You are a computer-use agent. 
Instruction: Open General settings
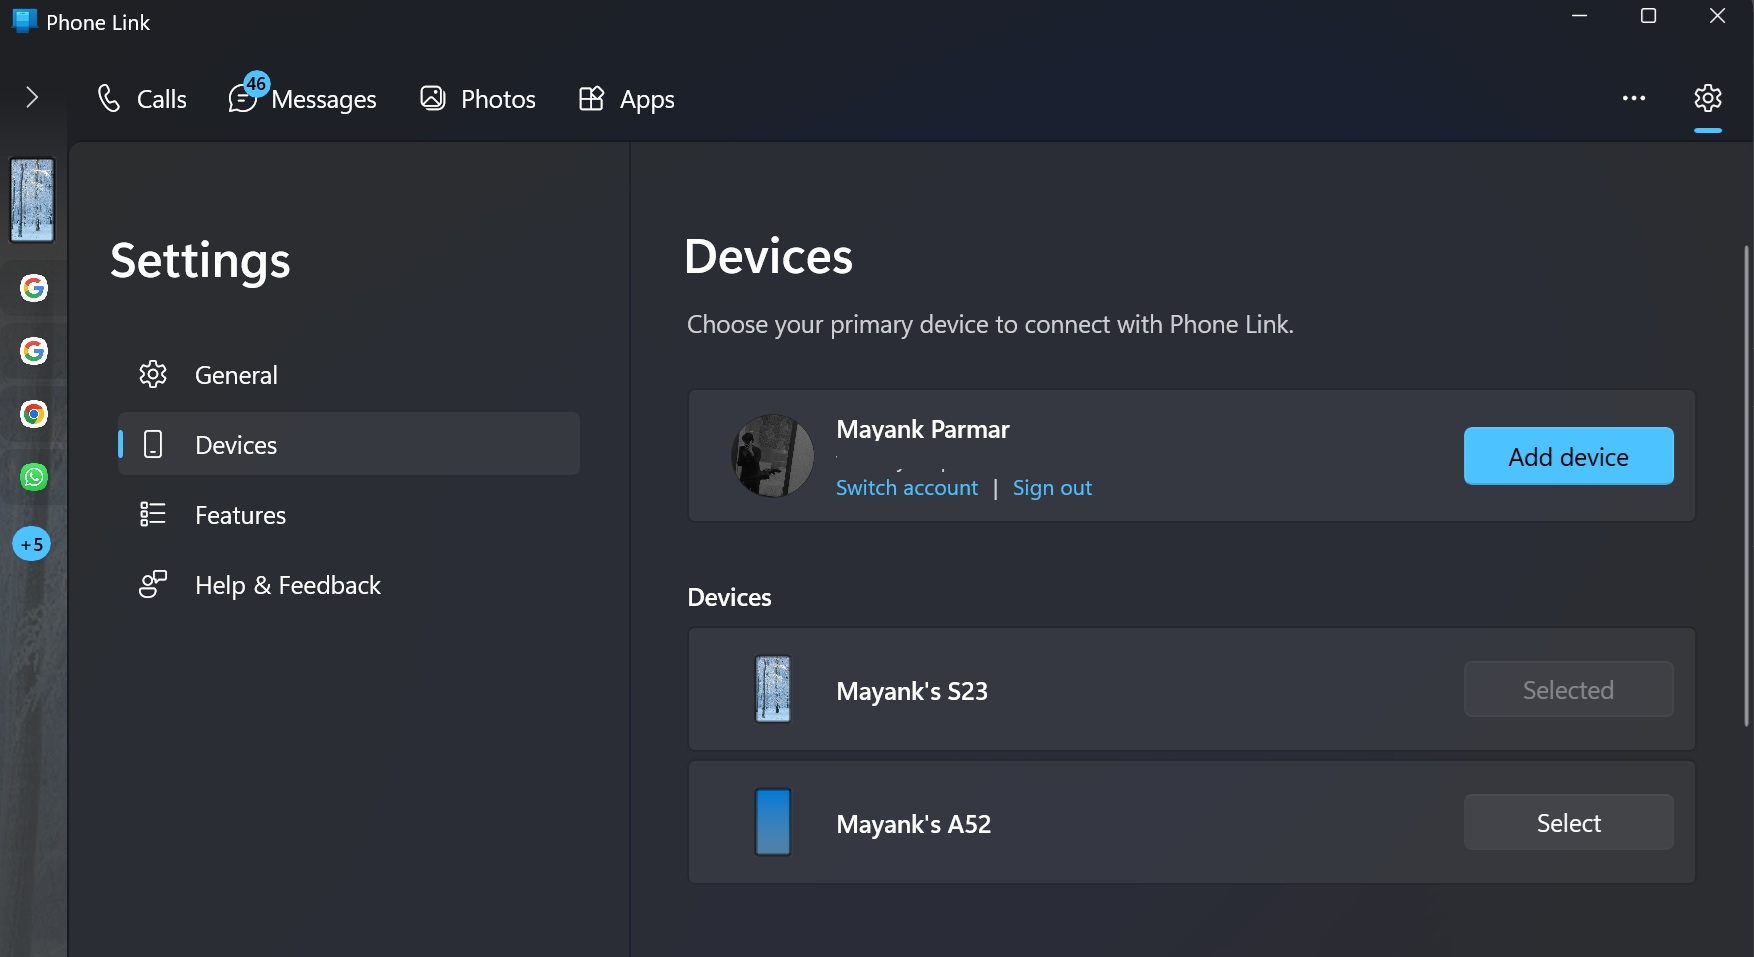pos(236,374)
